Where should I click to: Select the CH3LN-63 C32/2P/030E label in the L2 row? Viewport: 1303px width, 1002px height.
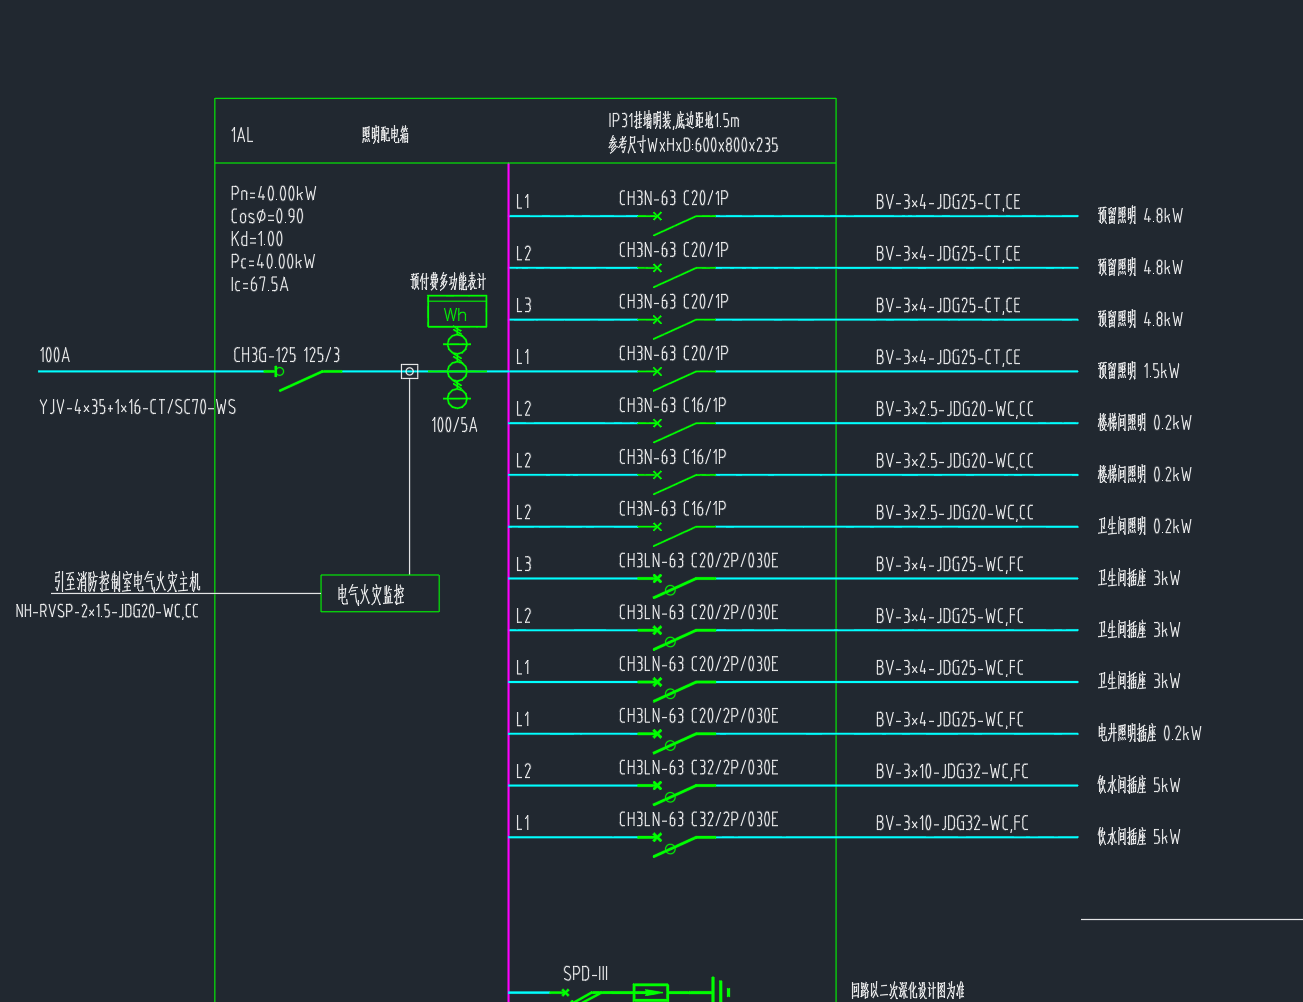698,768
